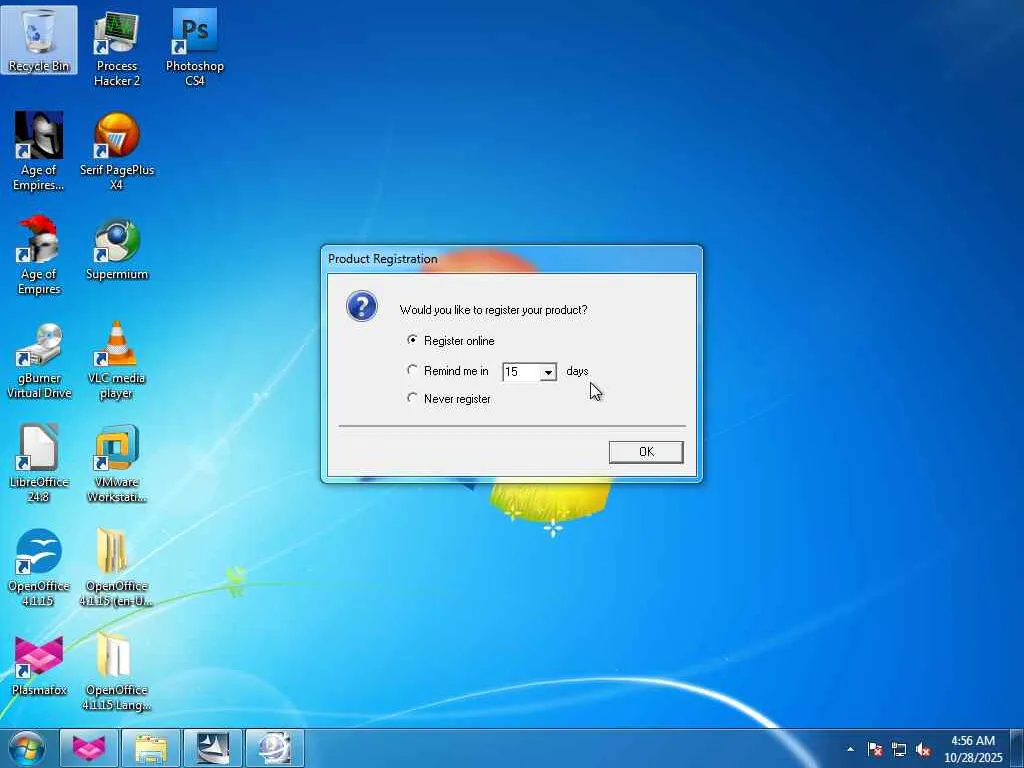Launch Process Hacker 2 shortcut

(117, 48)
